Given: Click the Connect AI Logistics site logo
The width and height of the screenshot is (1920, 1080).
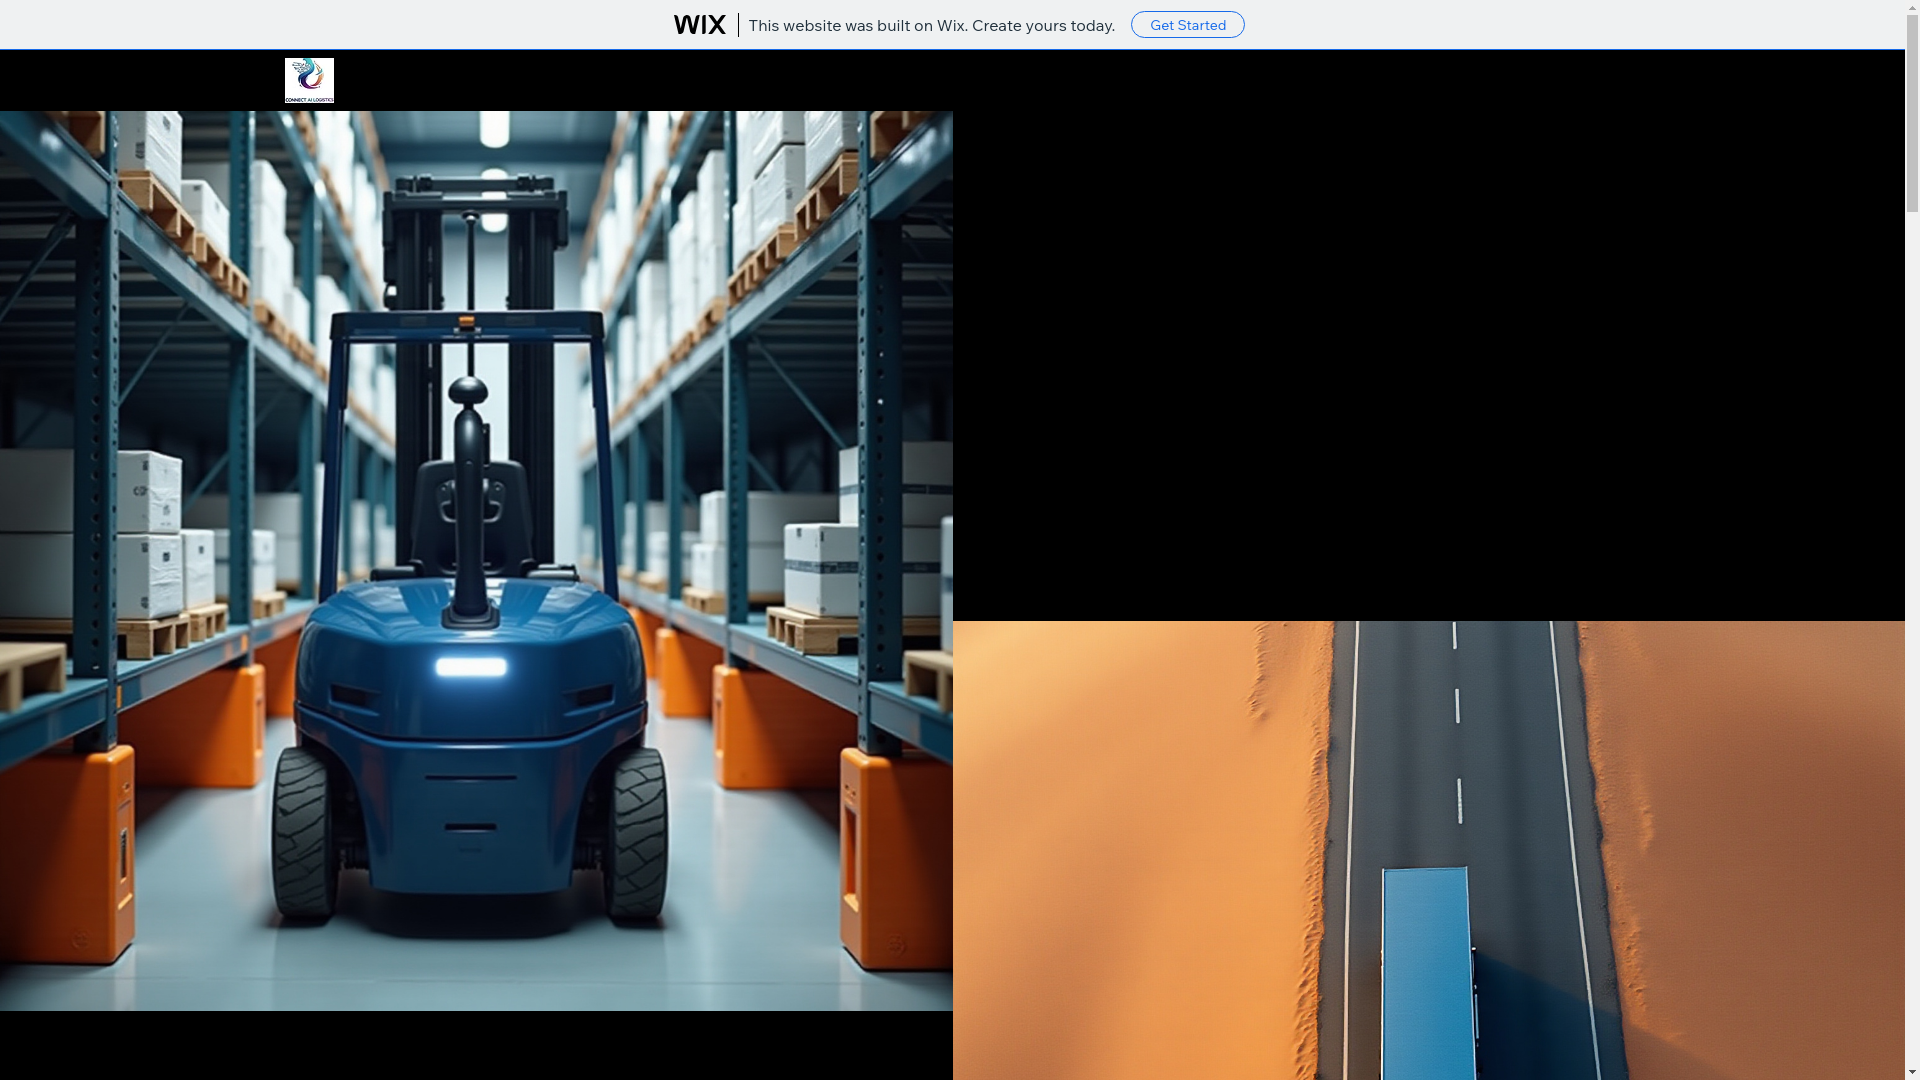Looking at the screenshot, I should (309, 80).
